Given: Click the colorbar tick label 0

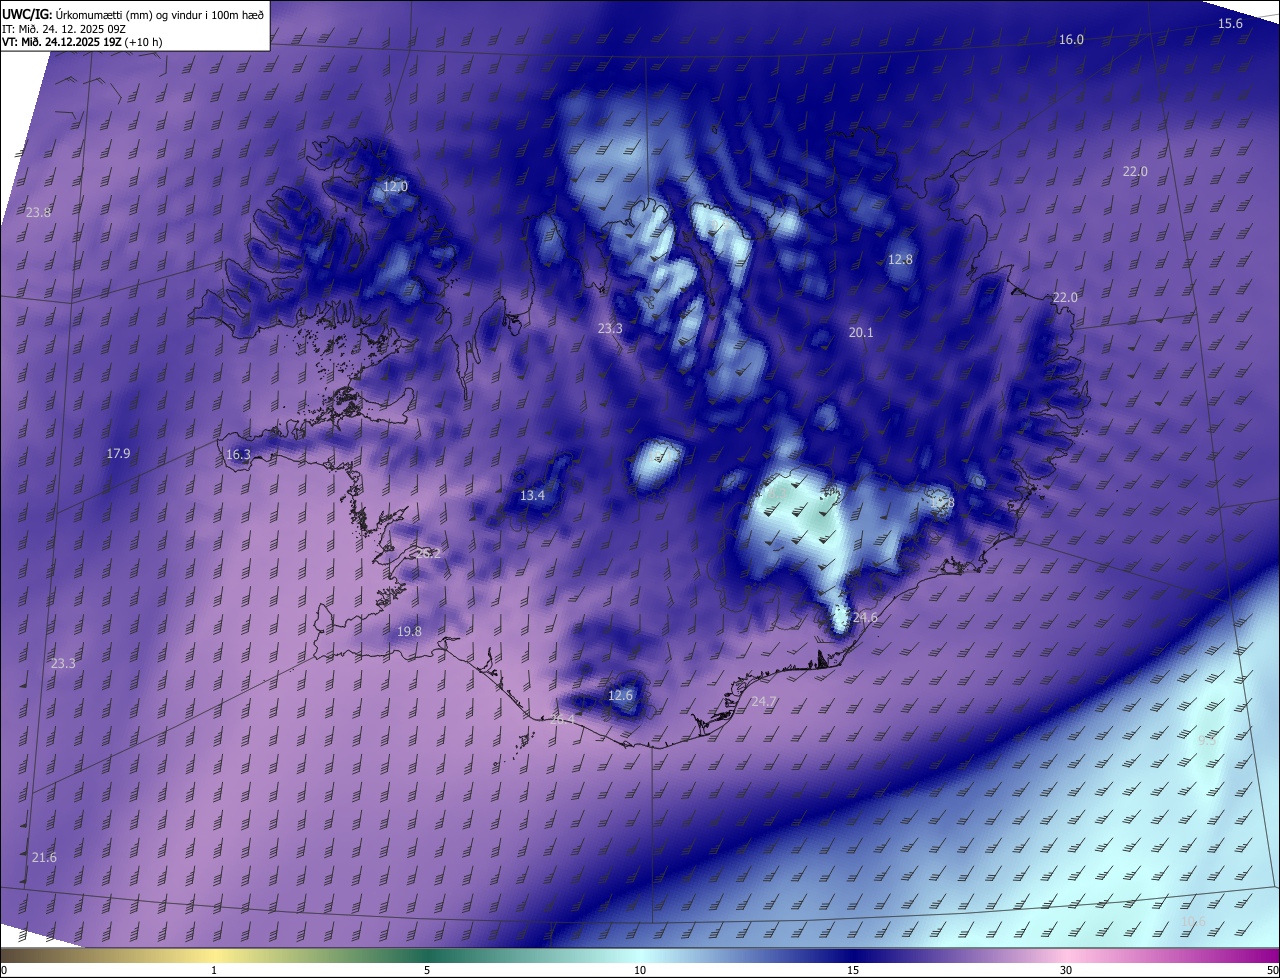Looking at the screenshot, I should tap(4, 970).
